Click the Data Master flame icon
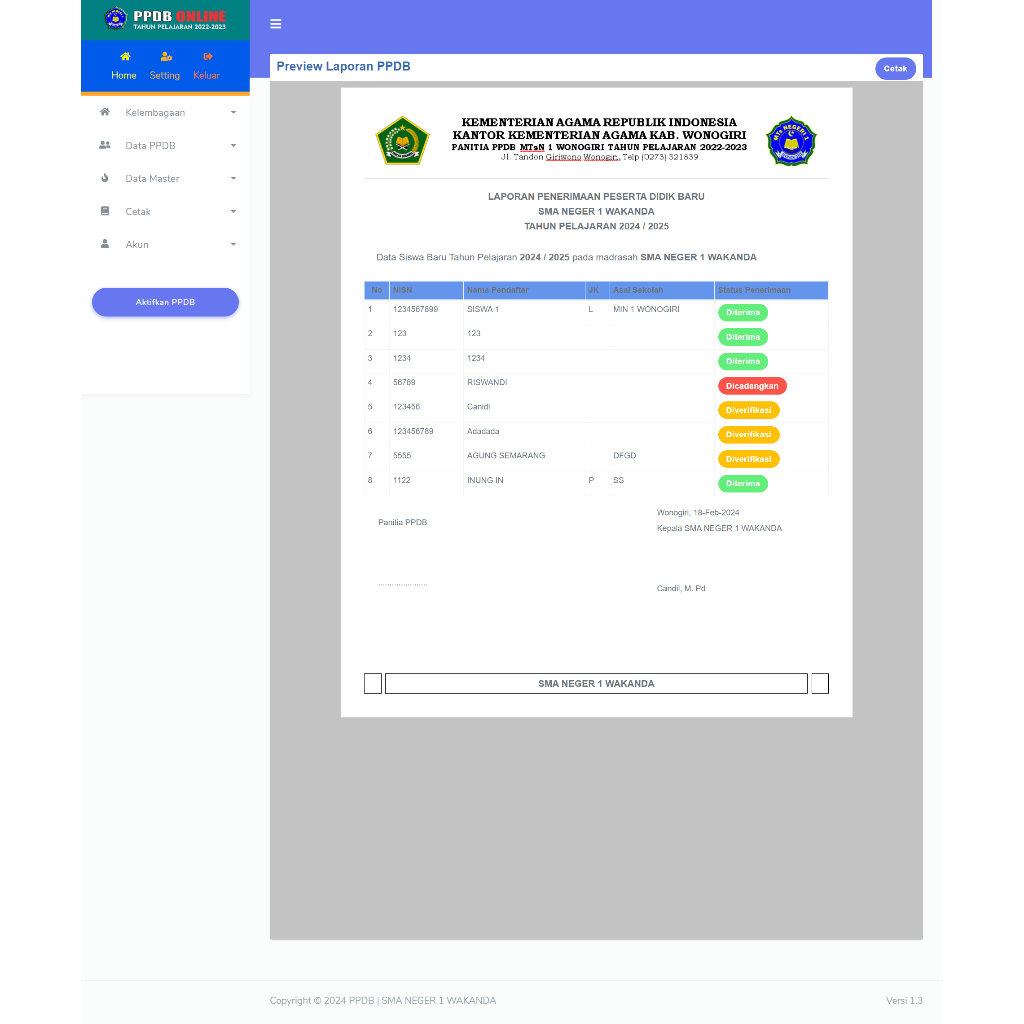Image resolution: width=1024 pixels, height=1024 pixels. pyautogui.click(x=104, y=178)
